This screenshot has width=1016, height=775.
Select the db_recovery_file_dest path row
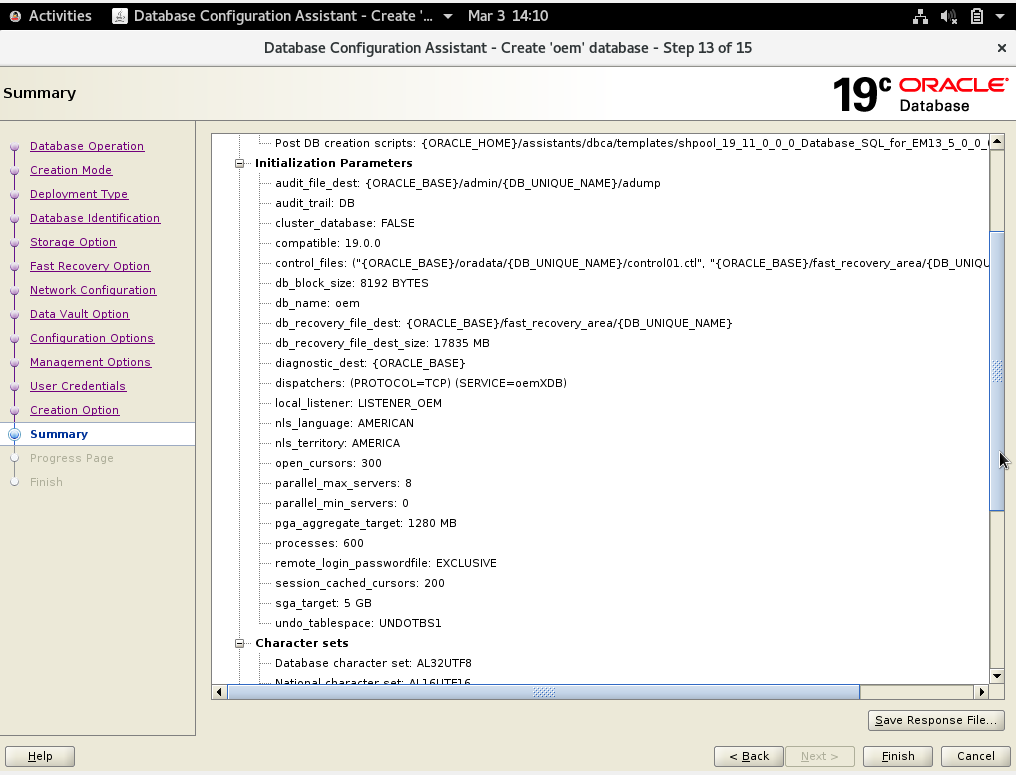pyautogui.click(x=503, y=323)
